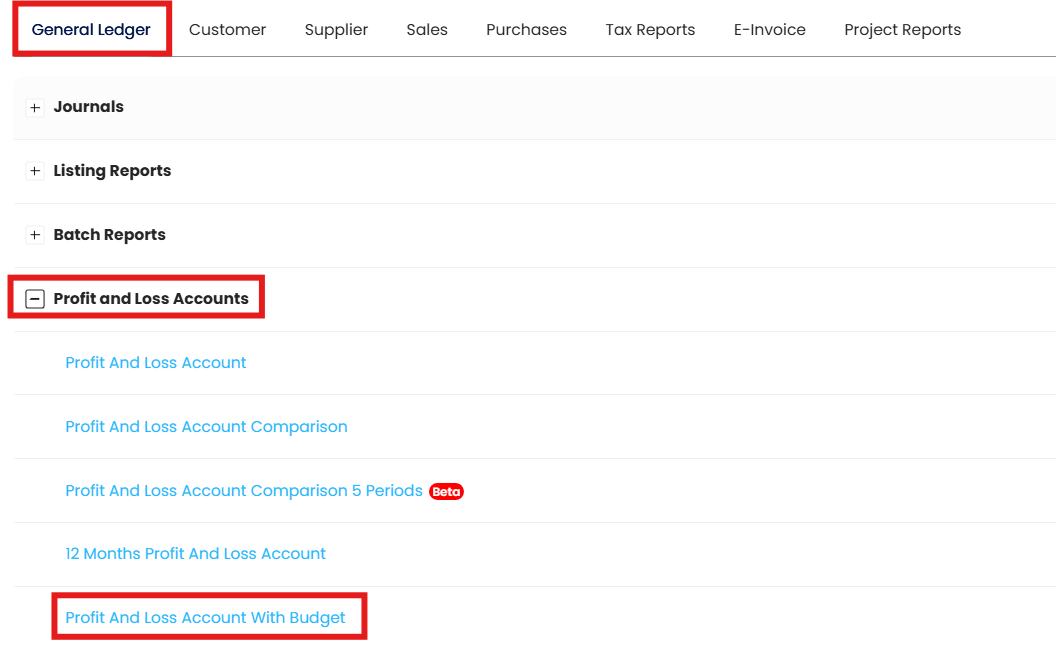The image size is (1056, 648).
Task: Open Profit And Loss Account With Budget
Action: [205, 618]
